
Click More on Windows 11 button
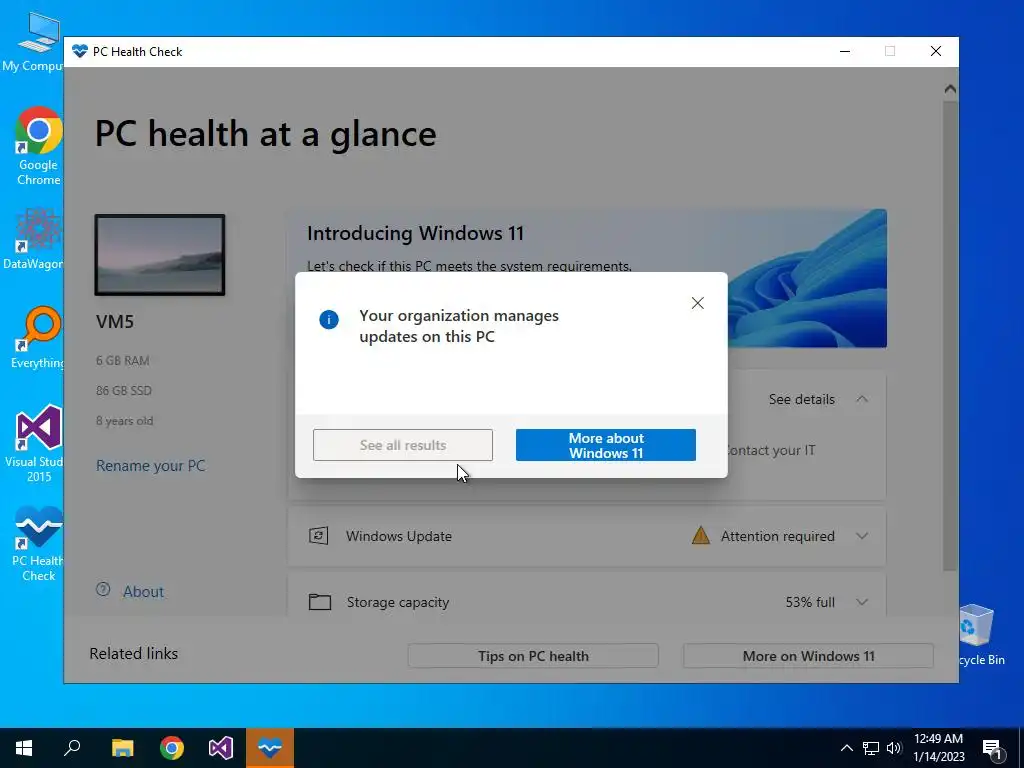(x=808, y=656)
